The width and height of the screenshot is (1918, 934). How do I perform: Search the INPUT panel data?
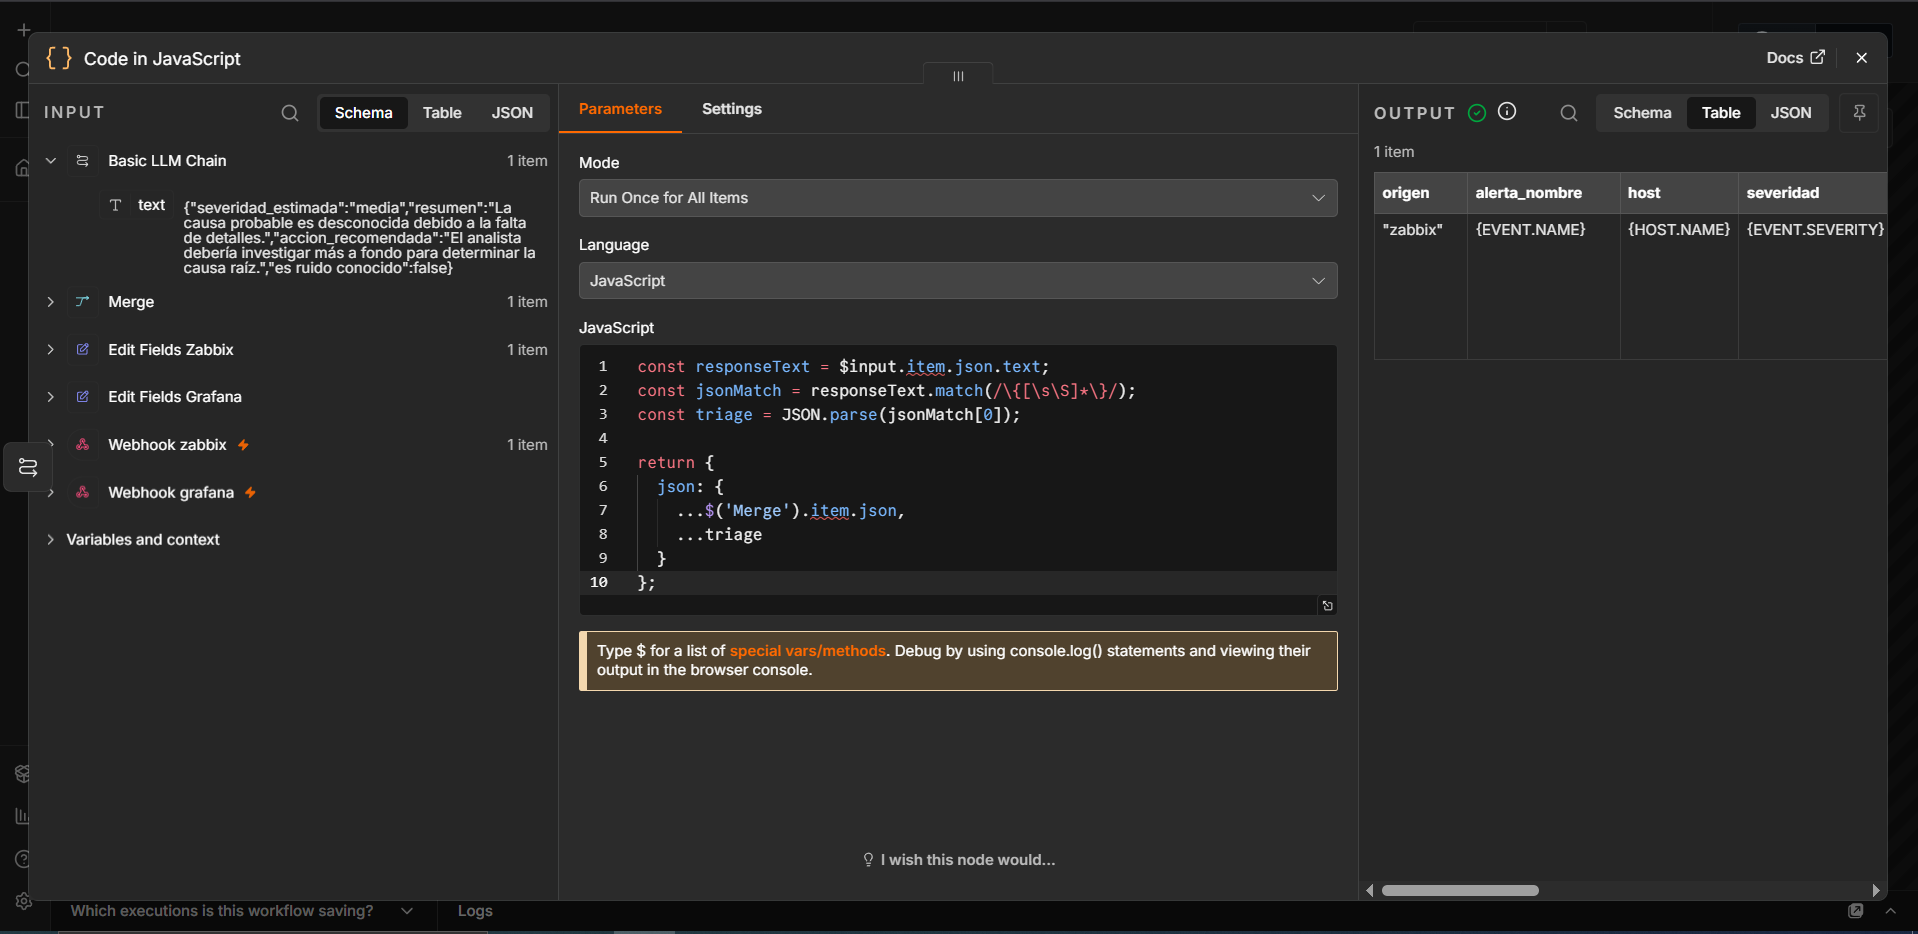coord(290,113)
